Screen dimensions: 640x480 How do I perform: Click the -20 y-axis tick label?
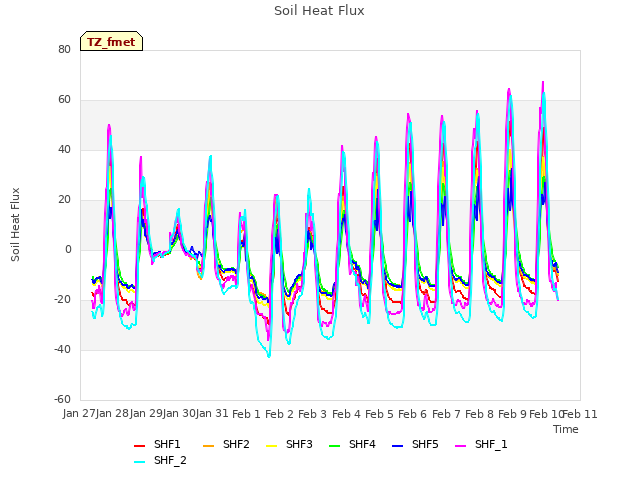point(62,300)
